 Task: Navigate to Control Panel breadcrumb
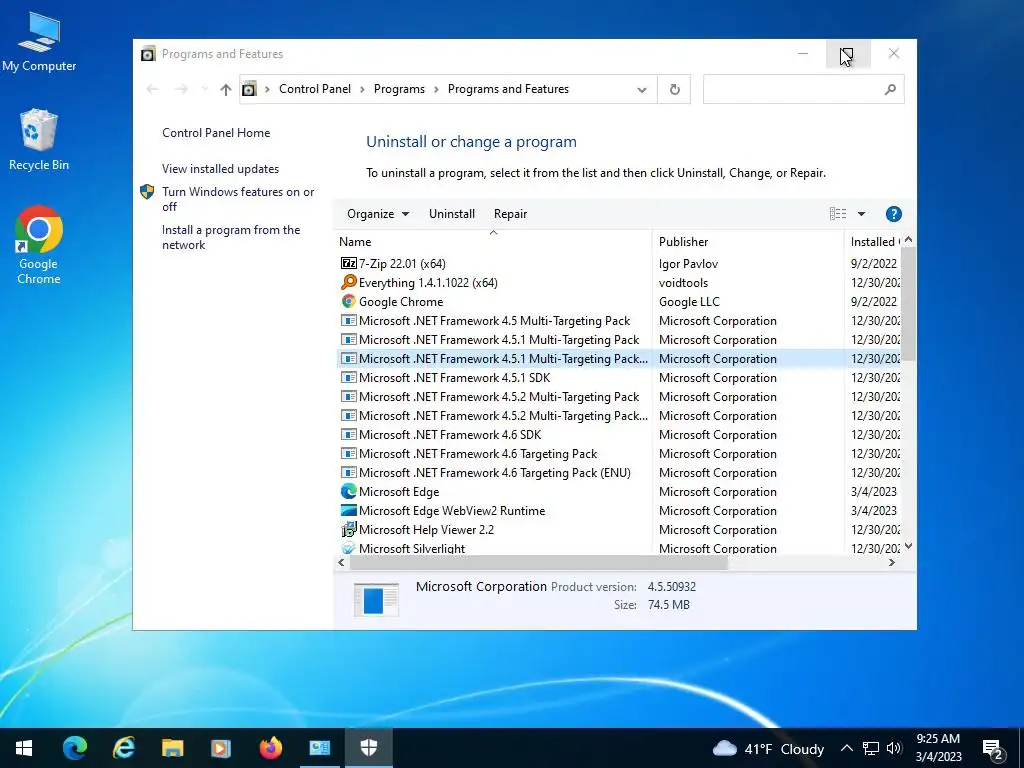point(315,89)
